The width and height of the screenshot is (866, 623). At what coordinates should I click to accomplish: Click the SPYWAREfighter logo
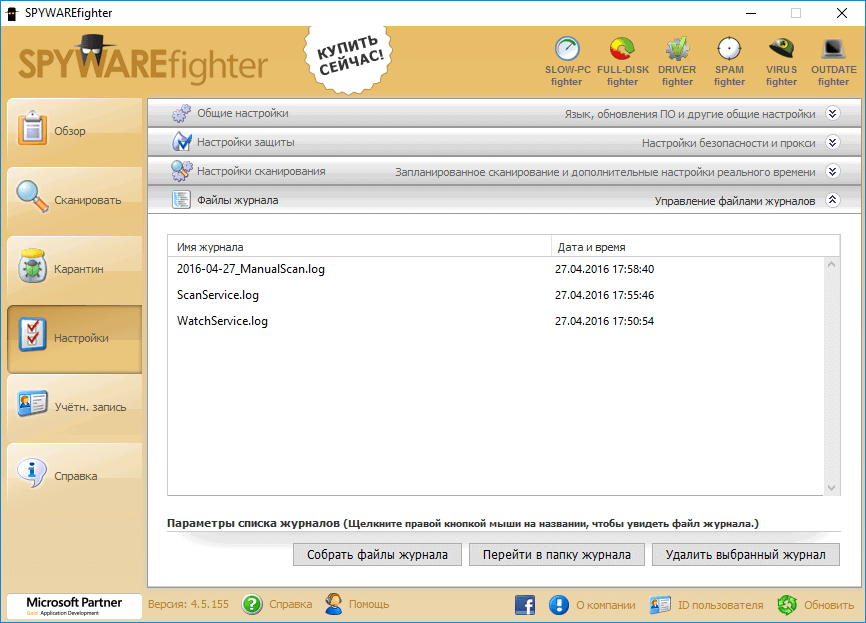[142, 62]
